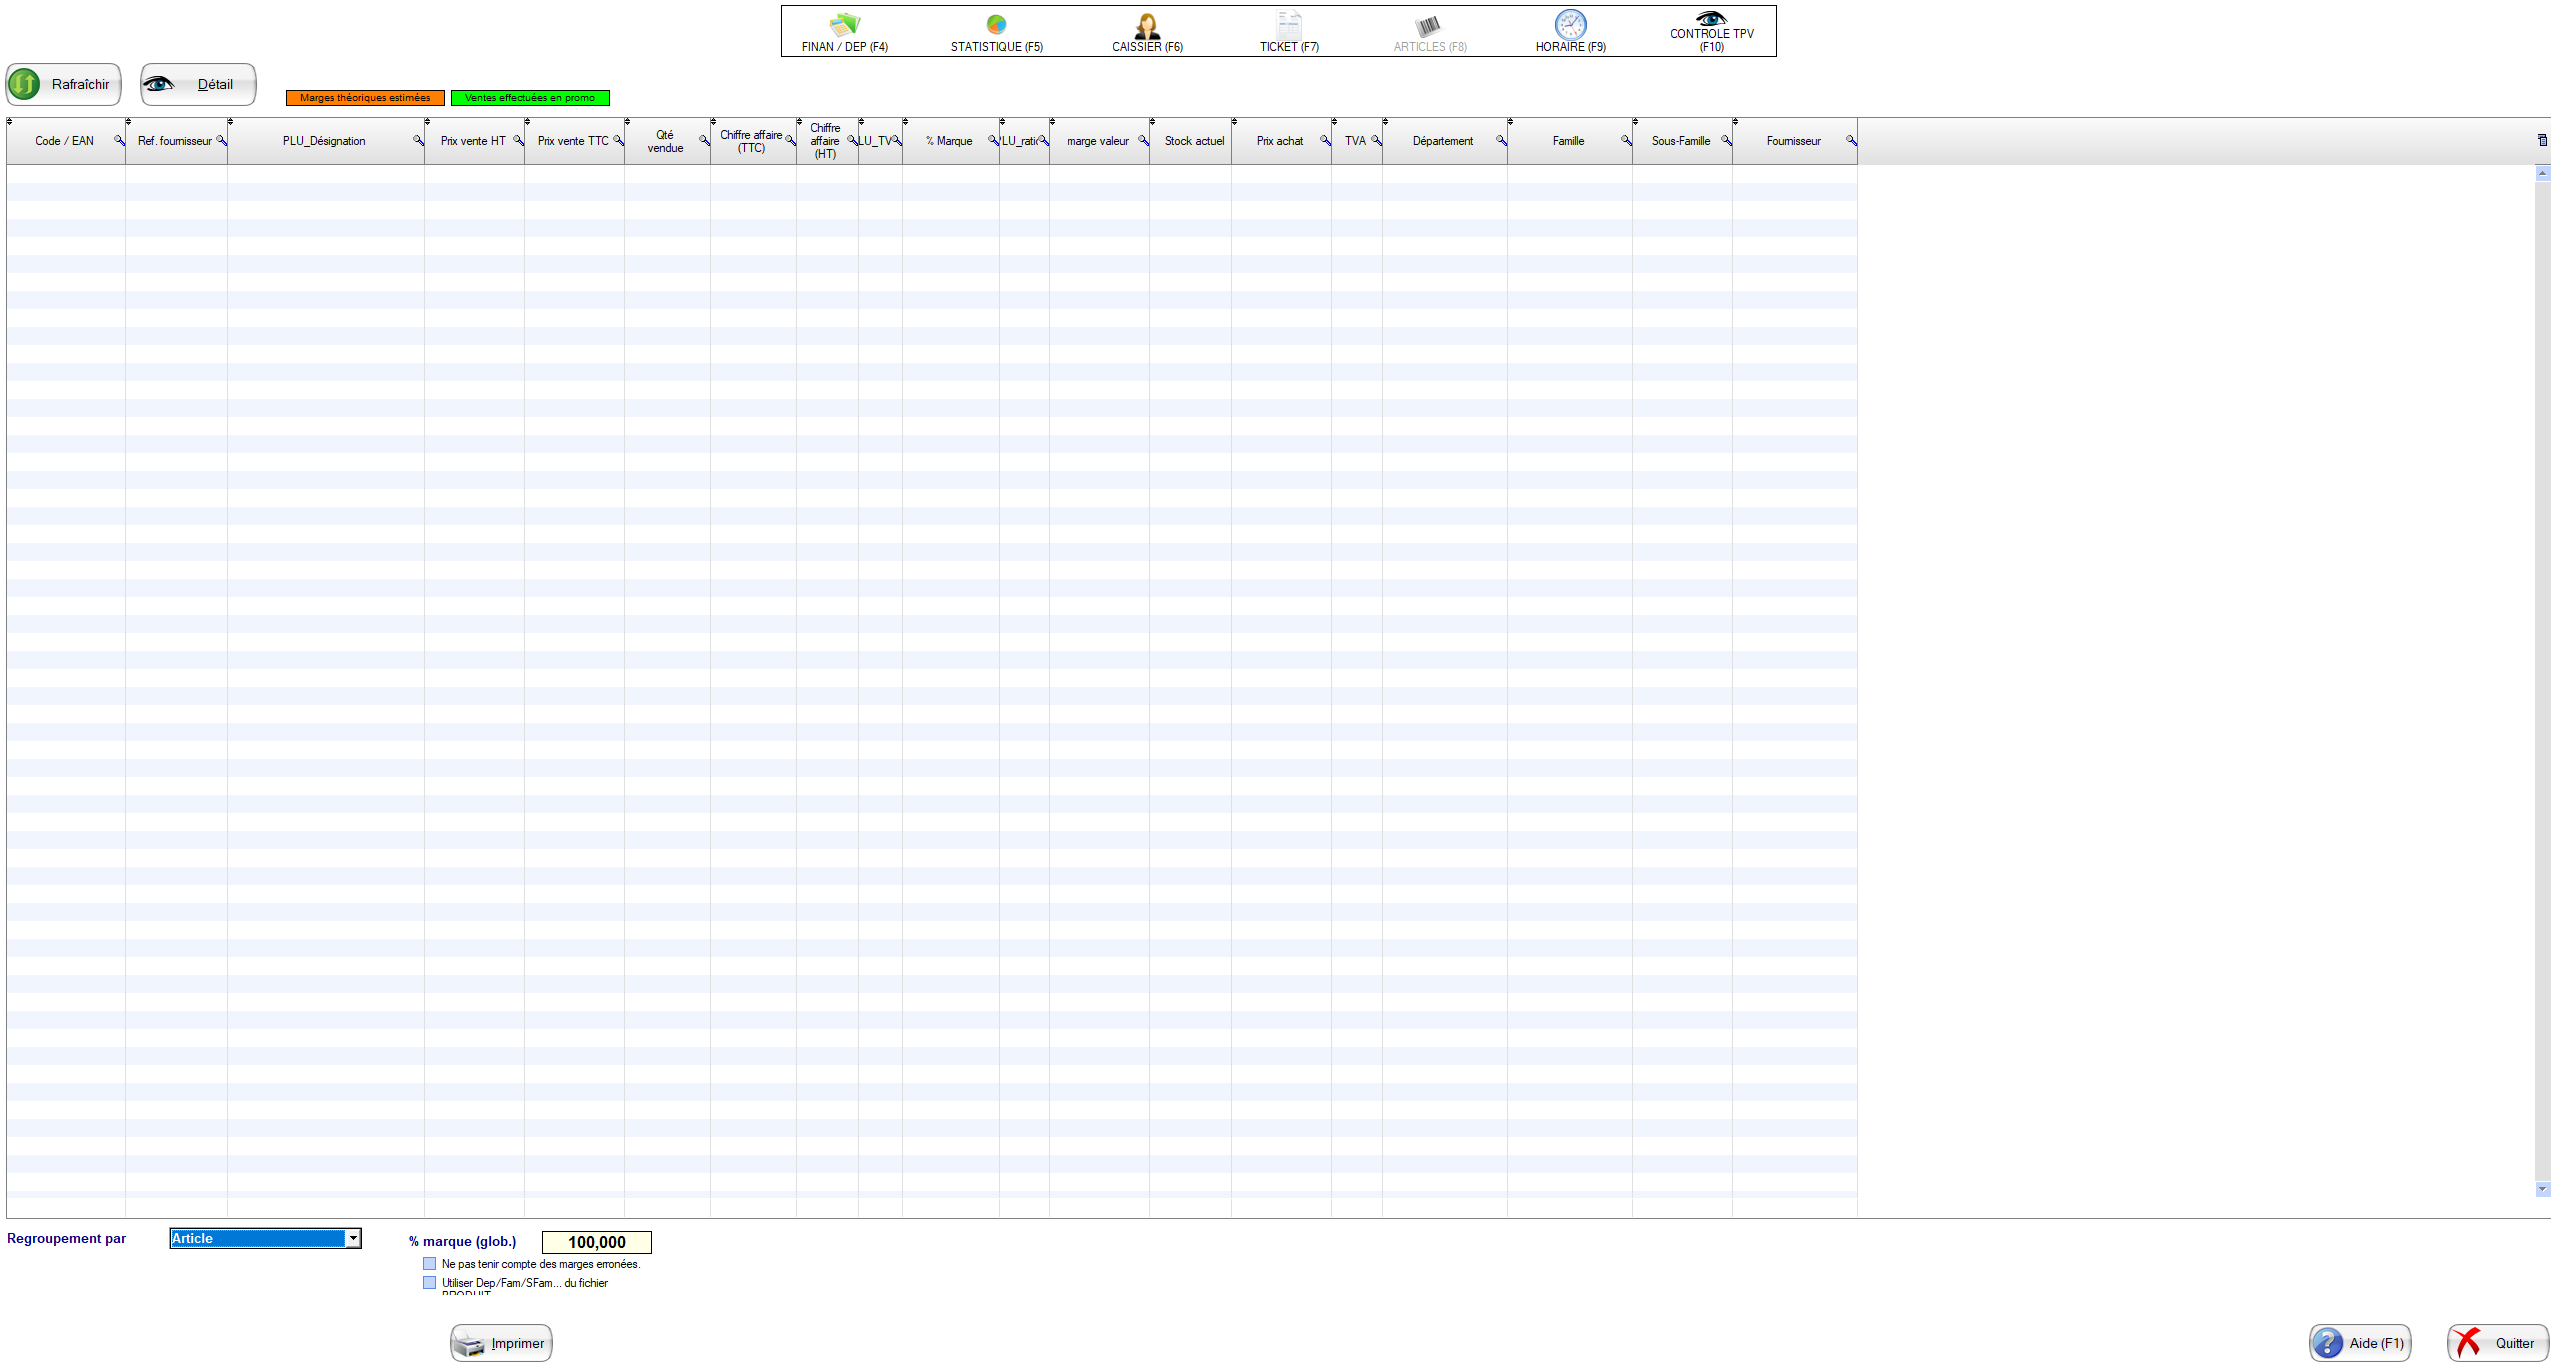Click the table options icon at top right

coord(2542,140)
